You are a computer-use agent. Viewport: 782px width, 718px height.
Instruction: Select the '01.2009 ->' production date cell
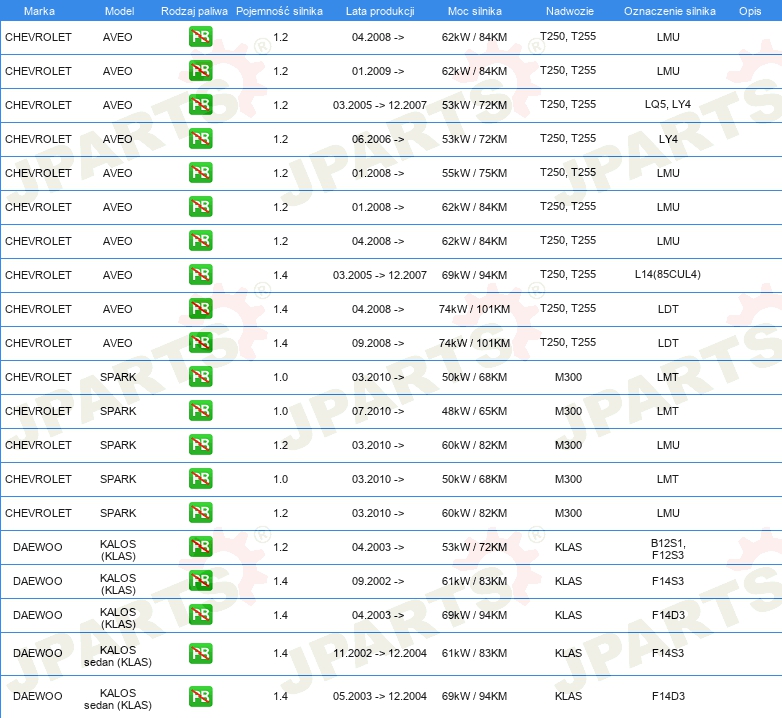[378, 71]
